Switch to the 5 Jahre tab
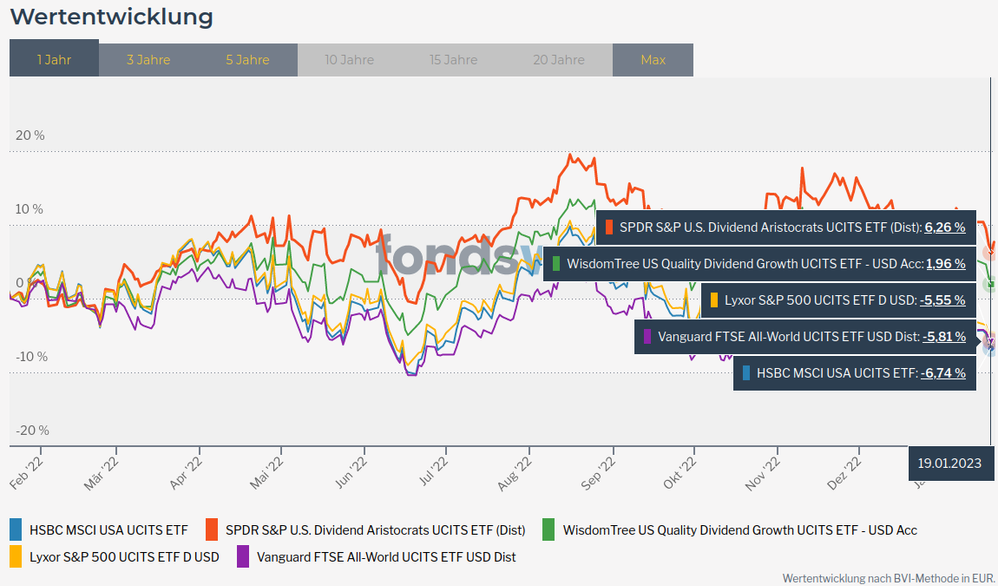The height and width of the screenshot is (586, 998). (x=247, y=60)
